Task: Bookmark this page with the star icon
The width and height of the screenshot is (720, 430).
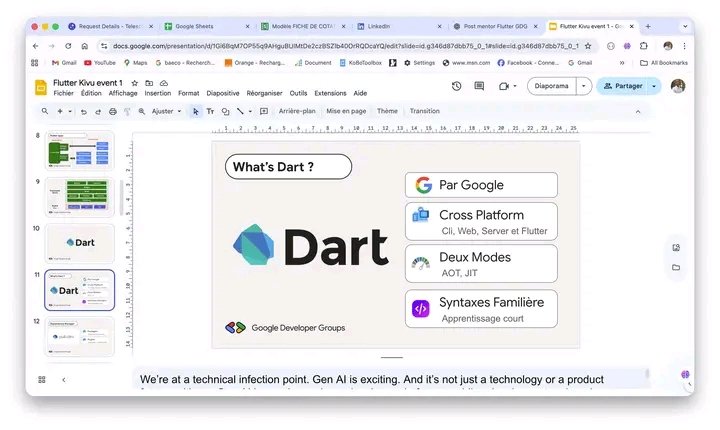Action: (x=588, y=46)
